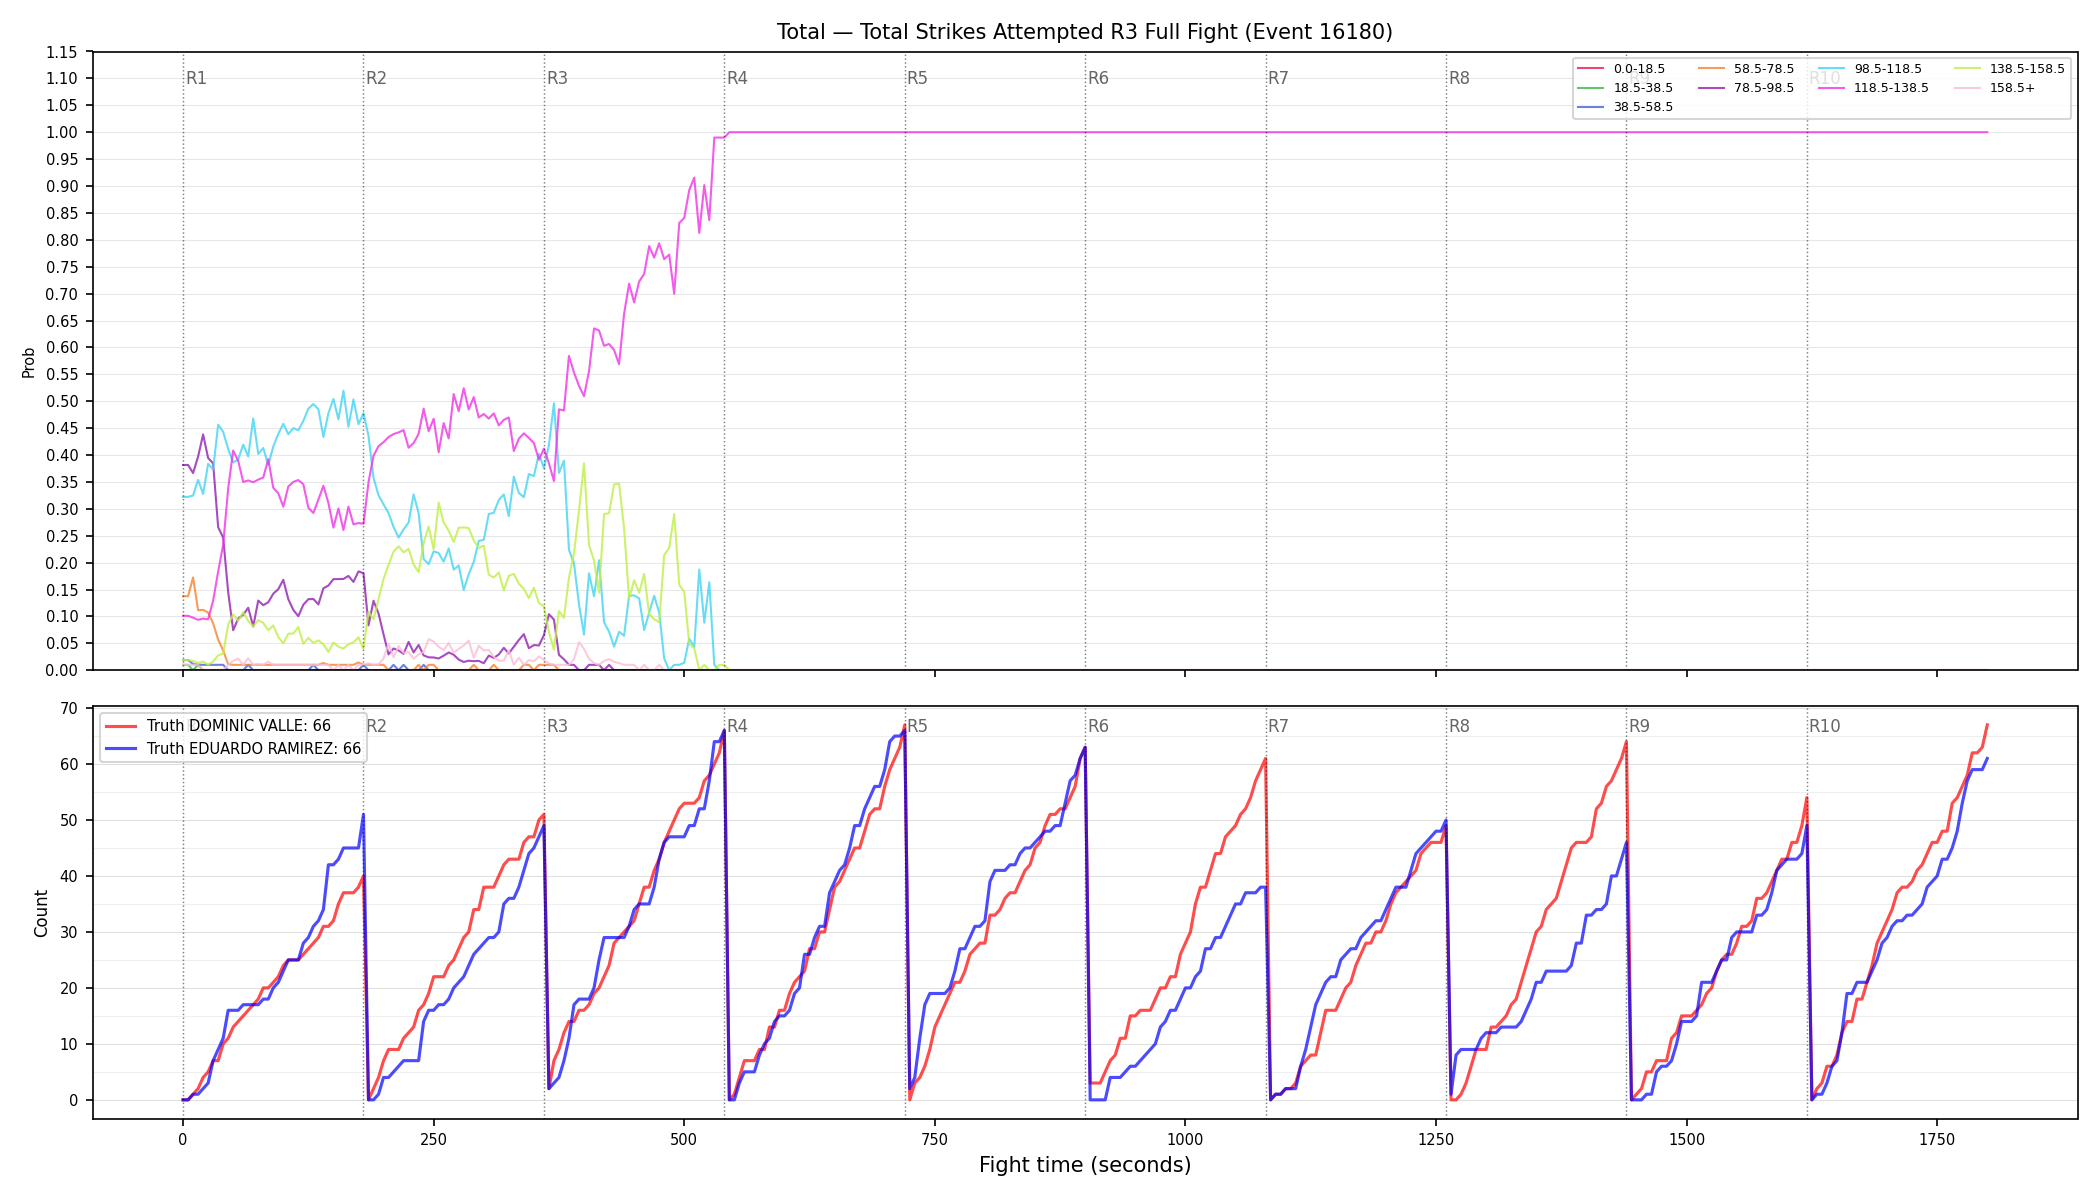Screen dimensions: 2100x1200
Task: Select Truth EDUARDO RAMIREZ: 66 legend entry
Action: 234,748
